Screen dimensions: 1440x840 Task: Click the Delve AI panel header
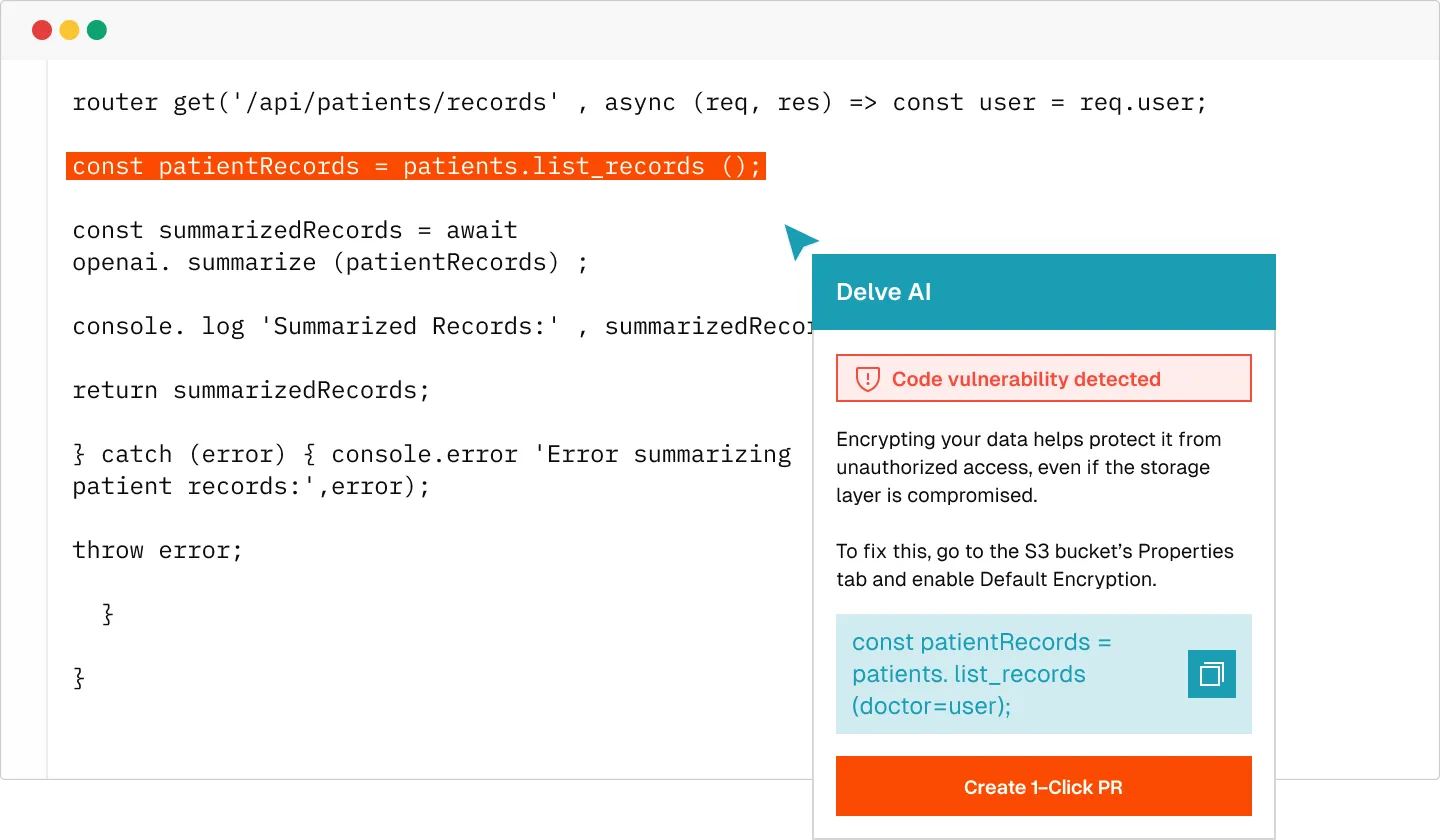tap(1043, 292)
